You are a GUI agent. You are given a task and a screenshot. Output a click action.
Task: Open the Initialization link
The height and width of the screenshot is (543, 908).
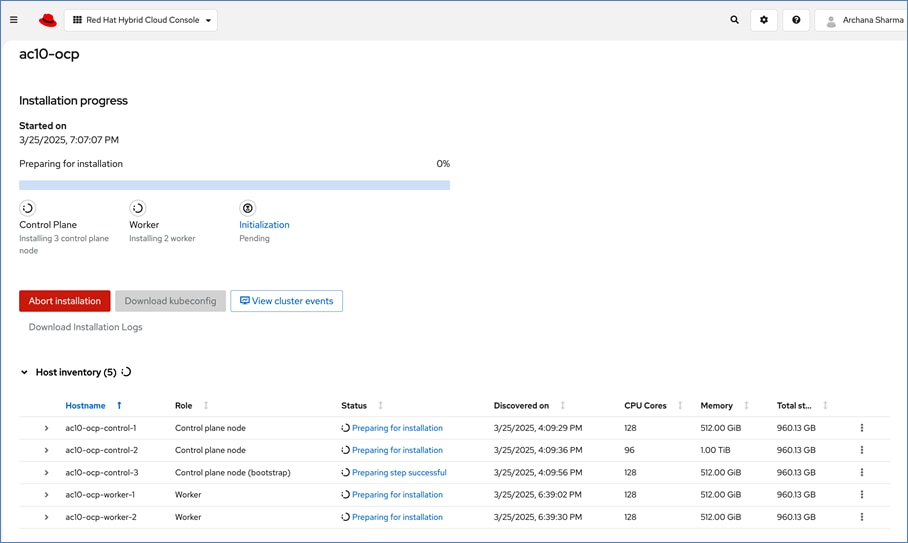click(264, 225)
